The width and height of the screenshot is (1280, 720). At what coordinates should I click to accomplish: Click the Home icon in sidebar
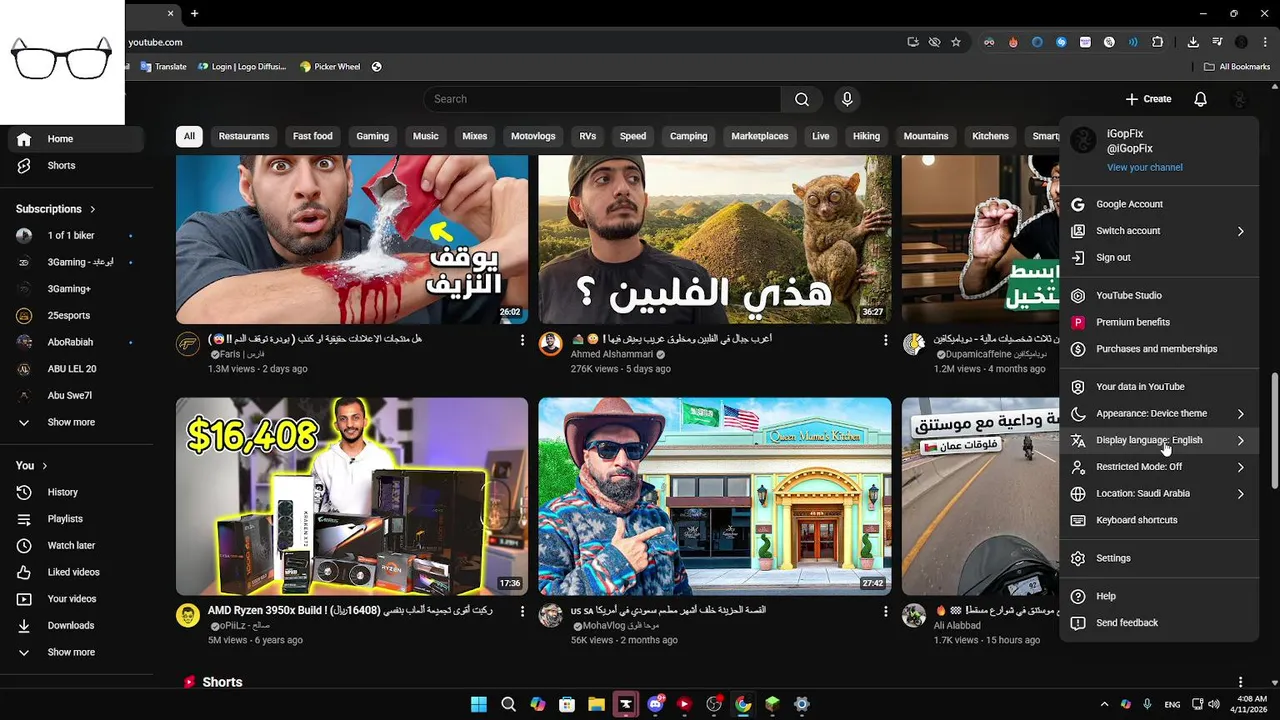click(x=24, y=139)
